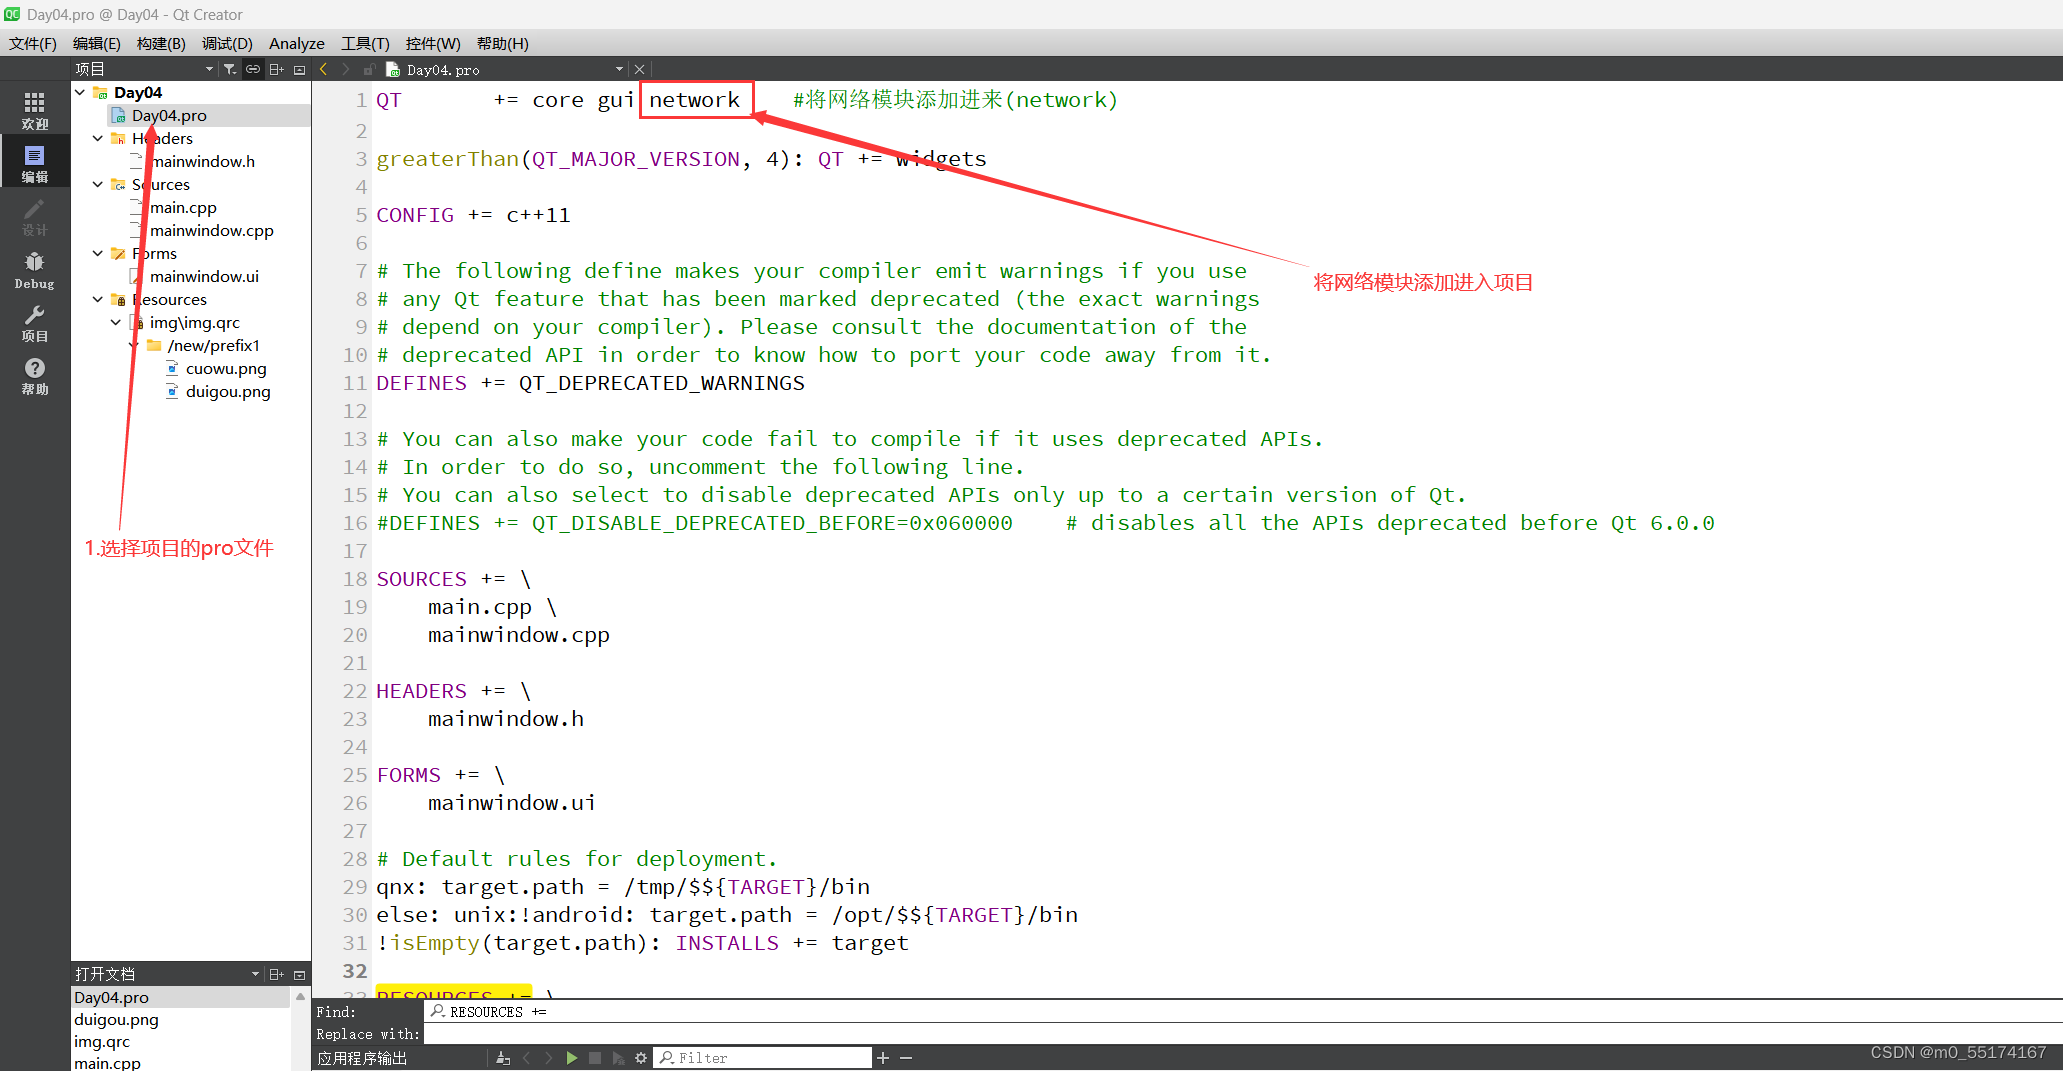
Task: Go back in editor navigation history
Action: [323, 69]
